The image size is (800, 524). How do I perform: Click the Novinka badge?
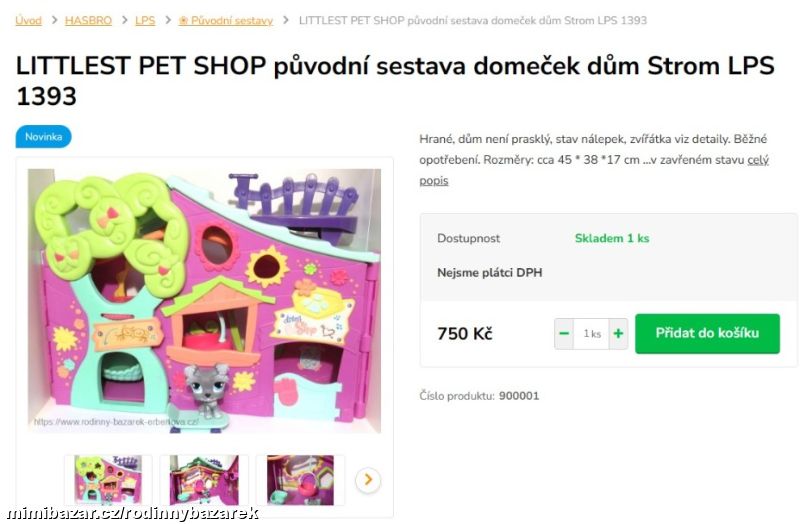click(x=43, y=137)
